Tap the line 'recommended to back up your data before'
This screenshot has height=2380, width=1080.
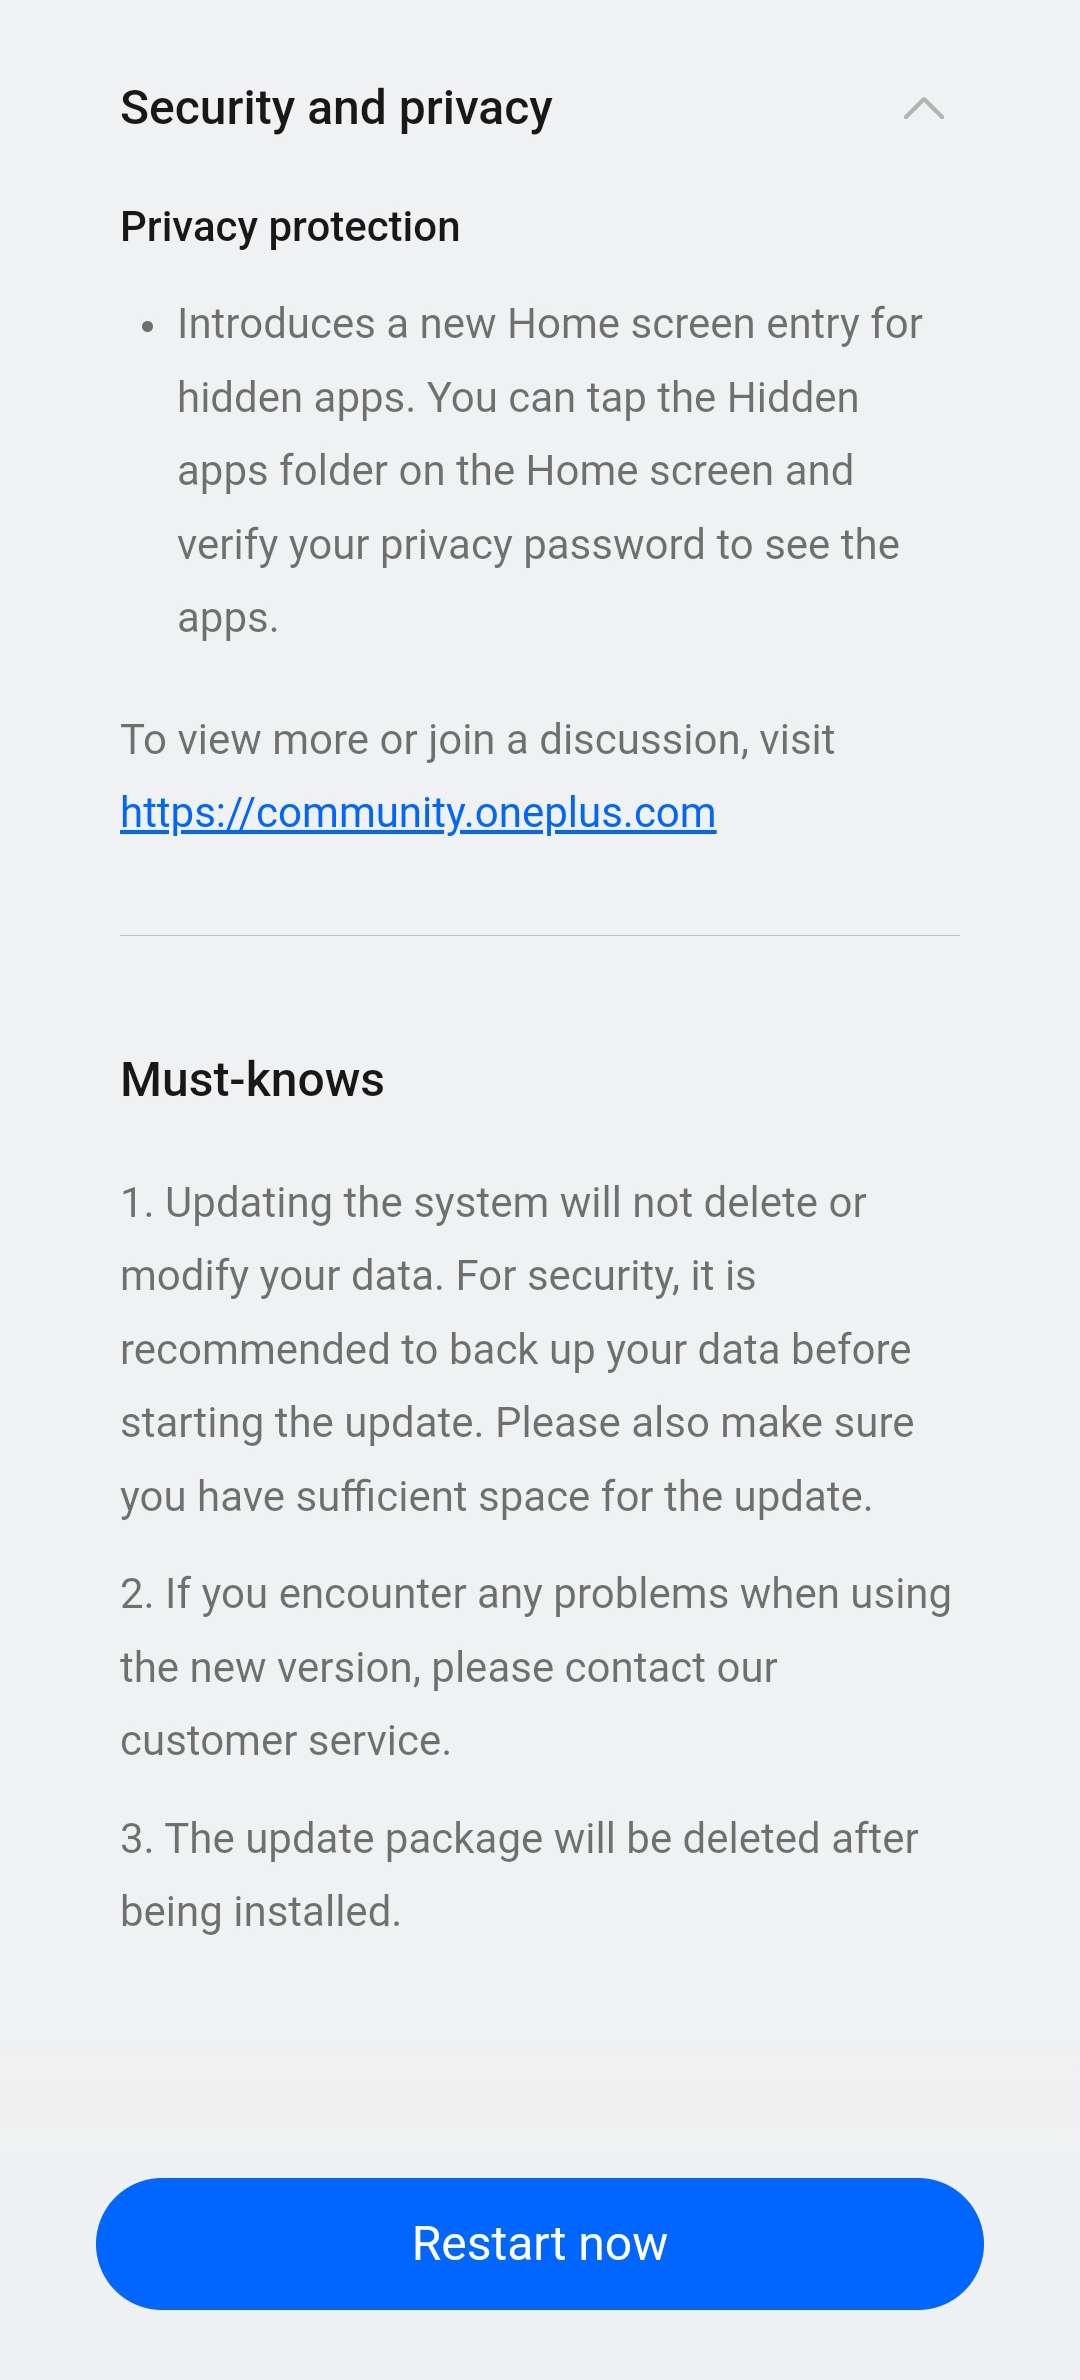click(x=516, y=1350)
